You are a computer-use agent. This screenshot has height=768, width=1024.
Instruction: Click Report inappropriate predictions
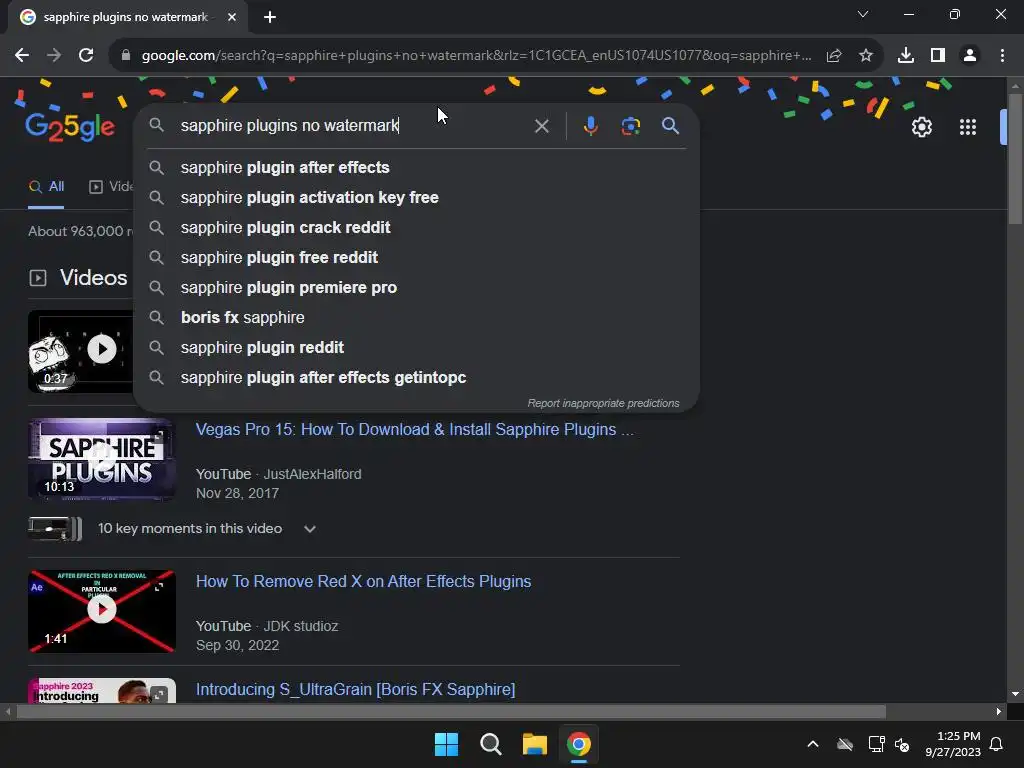click(603, 404)
